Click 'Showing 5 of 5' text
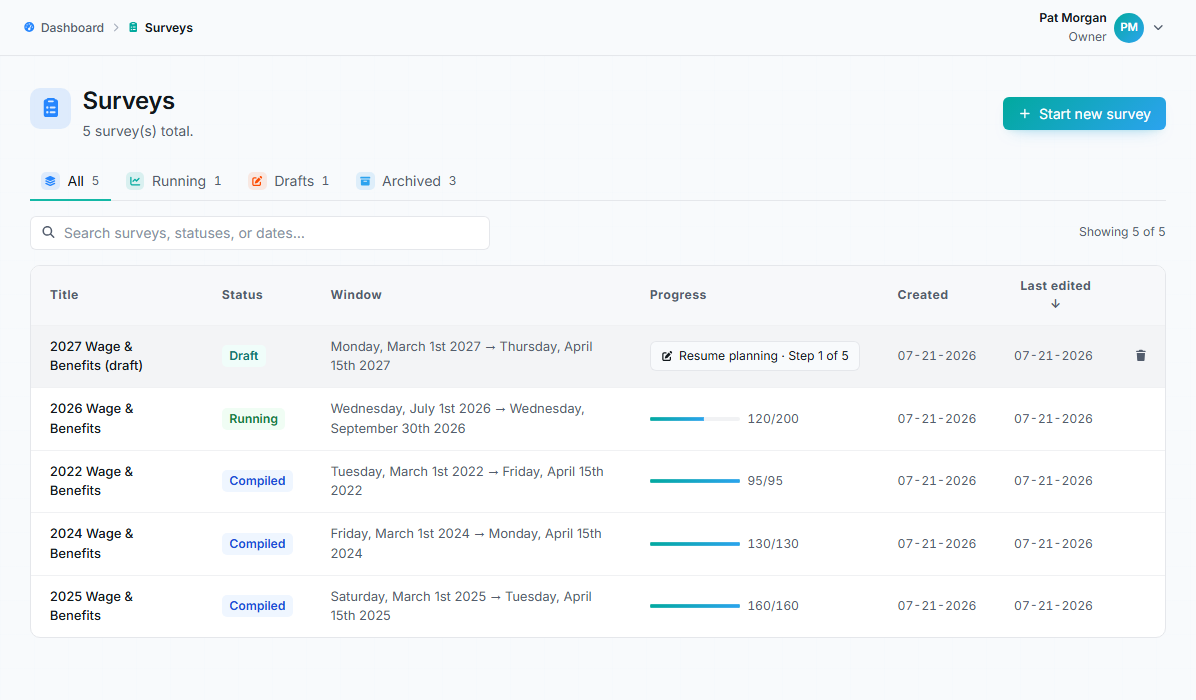The image size is (1196, 700). click(1122, 232)
